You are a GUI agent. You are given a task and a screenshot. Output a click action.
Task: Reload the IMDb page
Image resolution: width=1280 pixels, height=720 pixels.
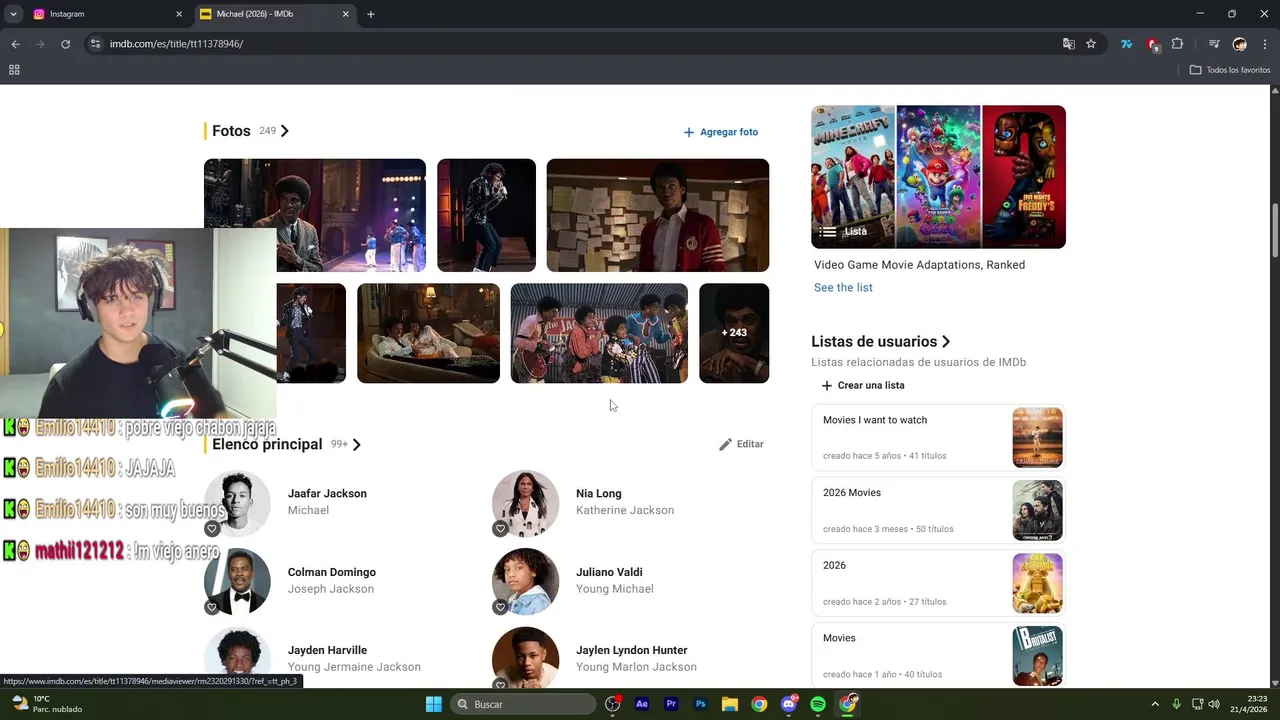click(x=66, y=44)
